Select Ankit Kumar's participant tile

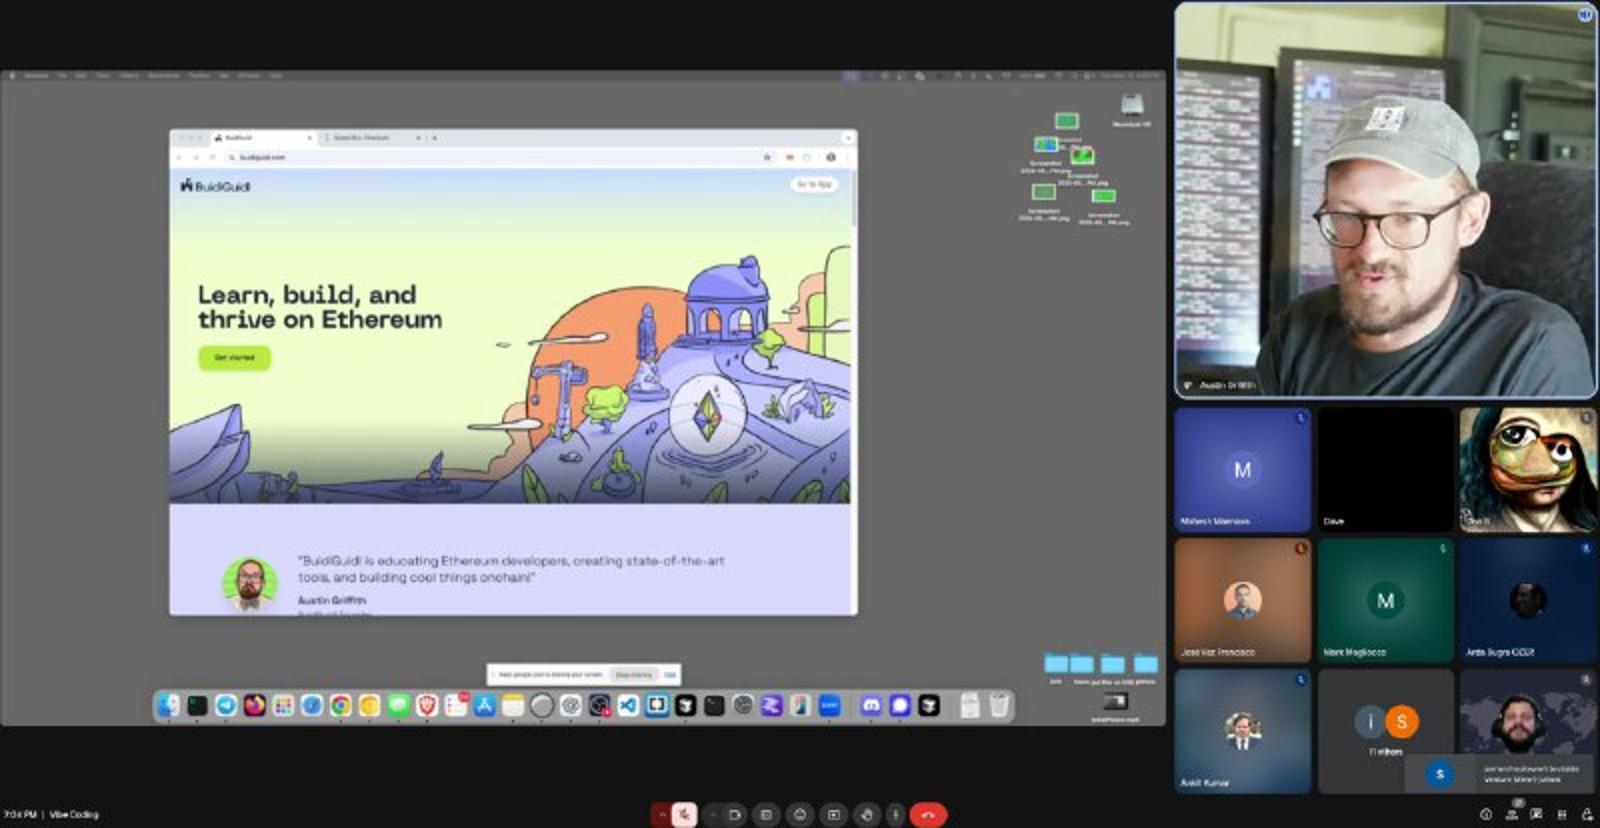(x=1243, y=731)
